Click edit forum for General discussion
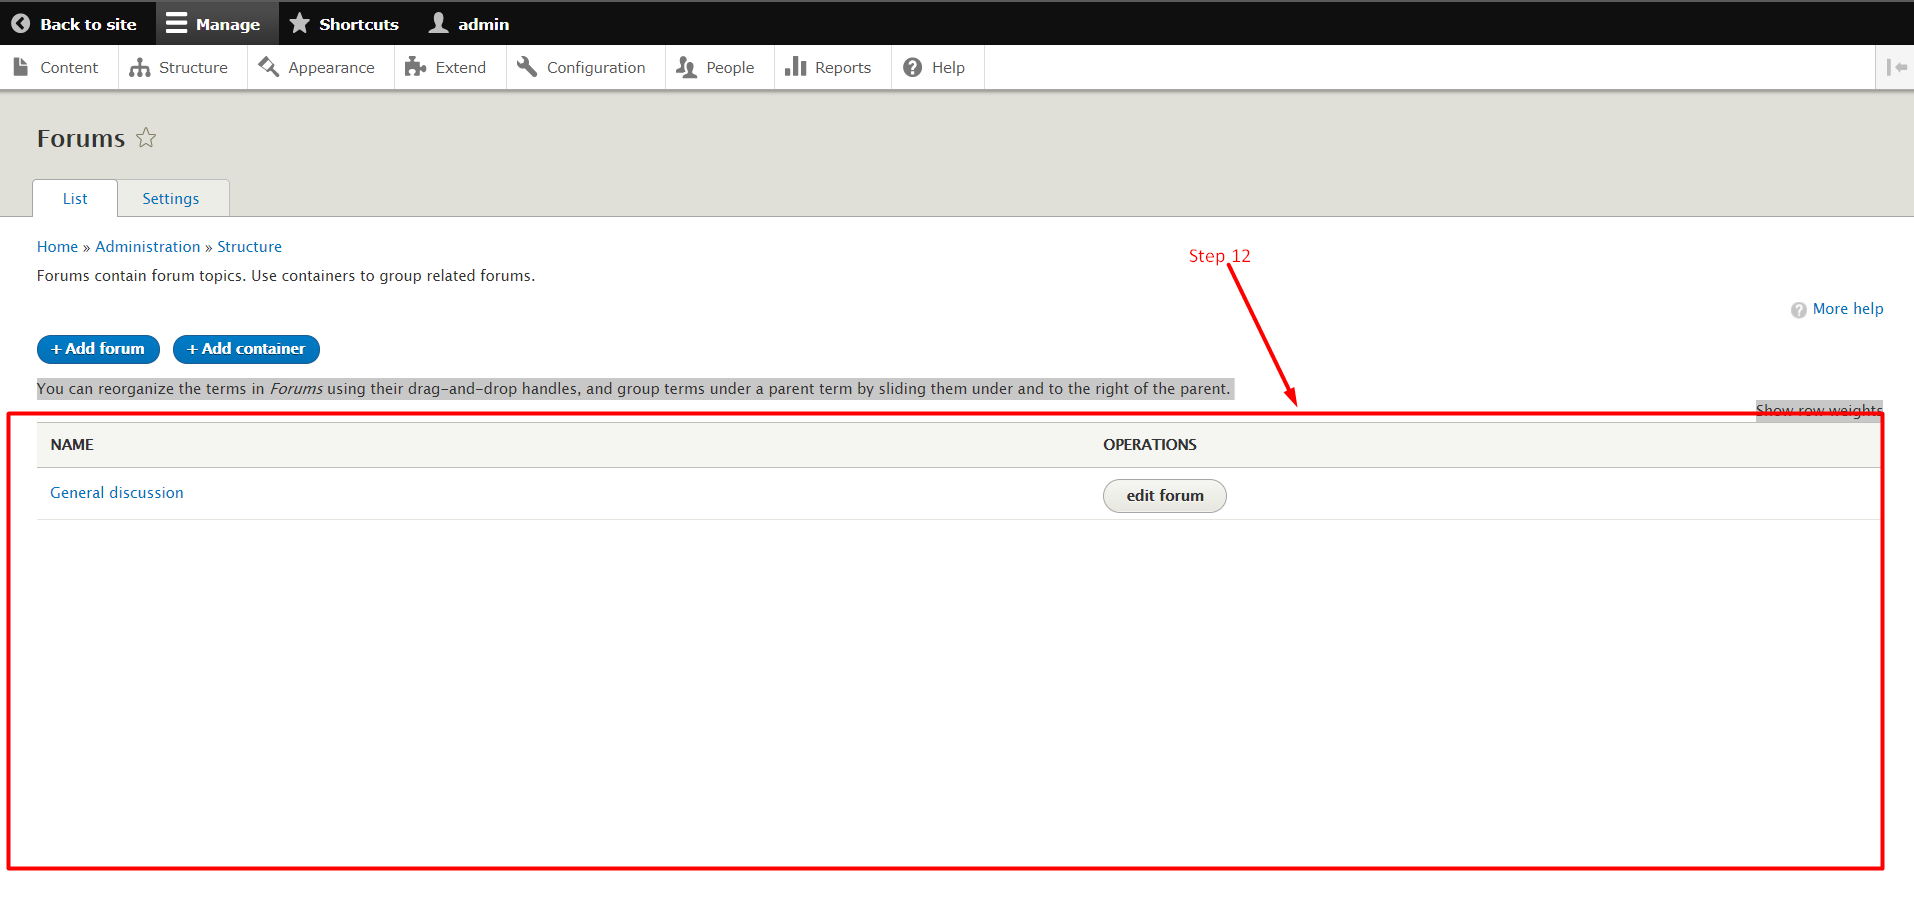 point(1164,495)
